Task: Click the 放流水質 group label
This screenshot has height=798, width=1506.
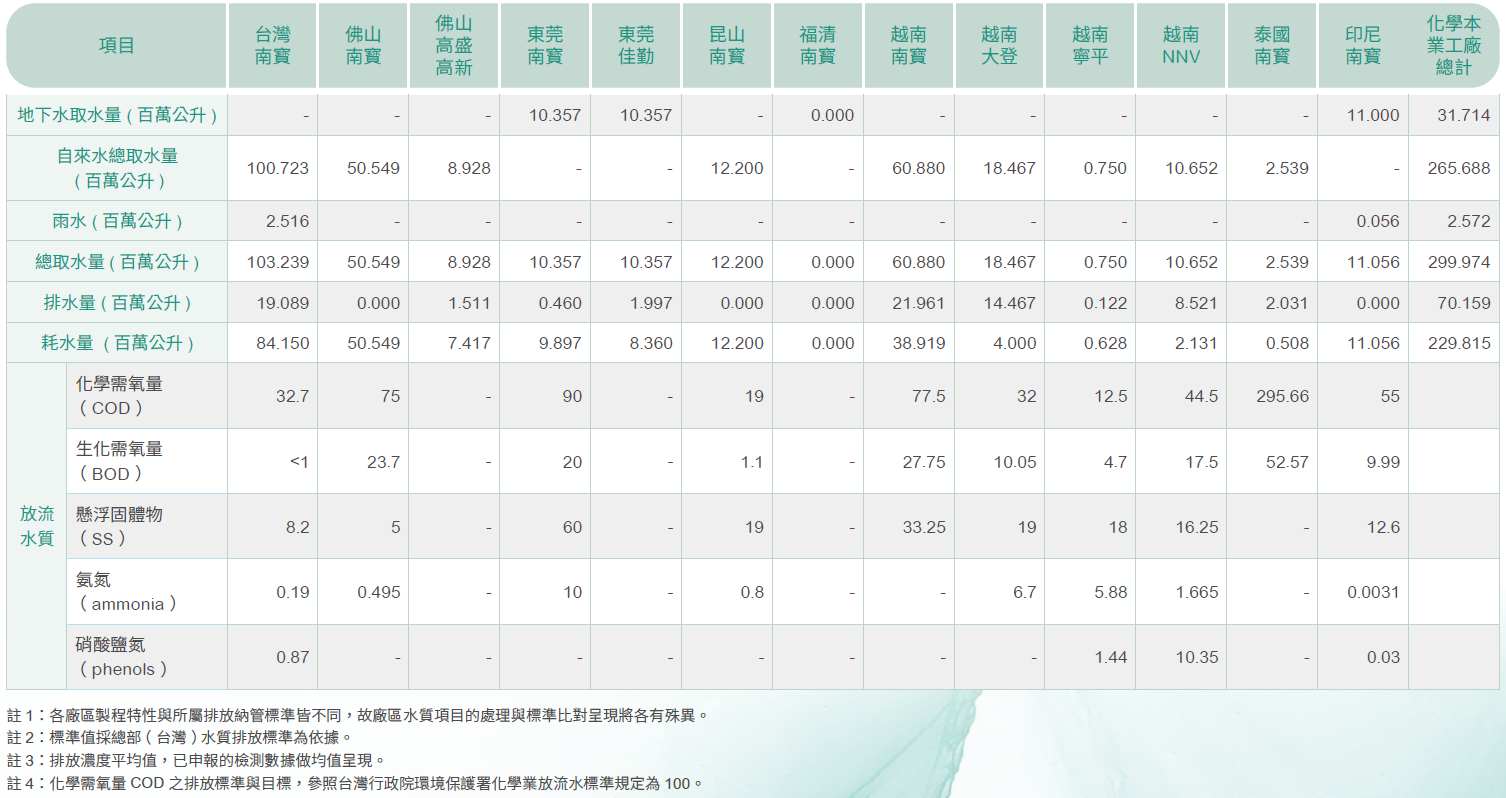Action: point(37,526)
